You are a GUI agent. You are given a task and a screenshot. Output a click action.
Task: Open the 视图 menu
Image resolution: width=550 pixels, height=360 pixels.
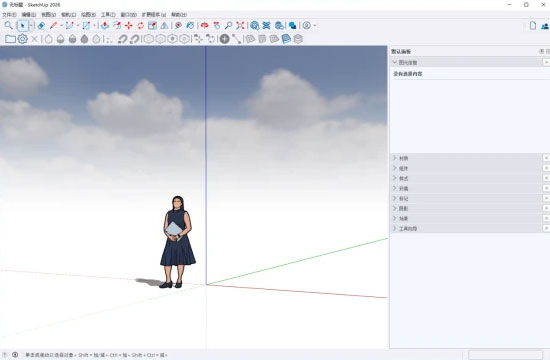point(48,15)
